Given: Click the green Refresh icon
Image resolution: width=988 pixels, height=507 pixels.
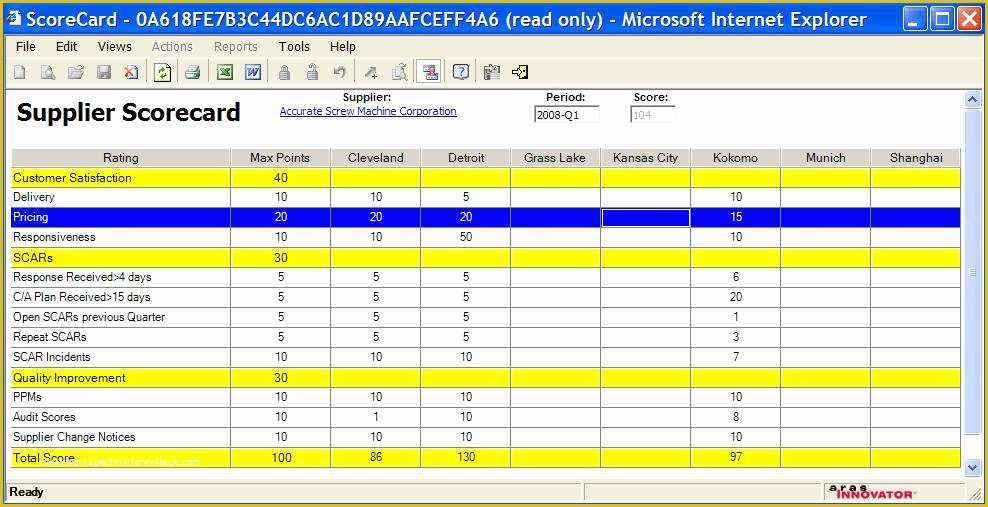Looking at the screenshot, I should coord(163,72).
